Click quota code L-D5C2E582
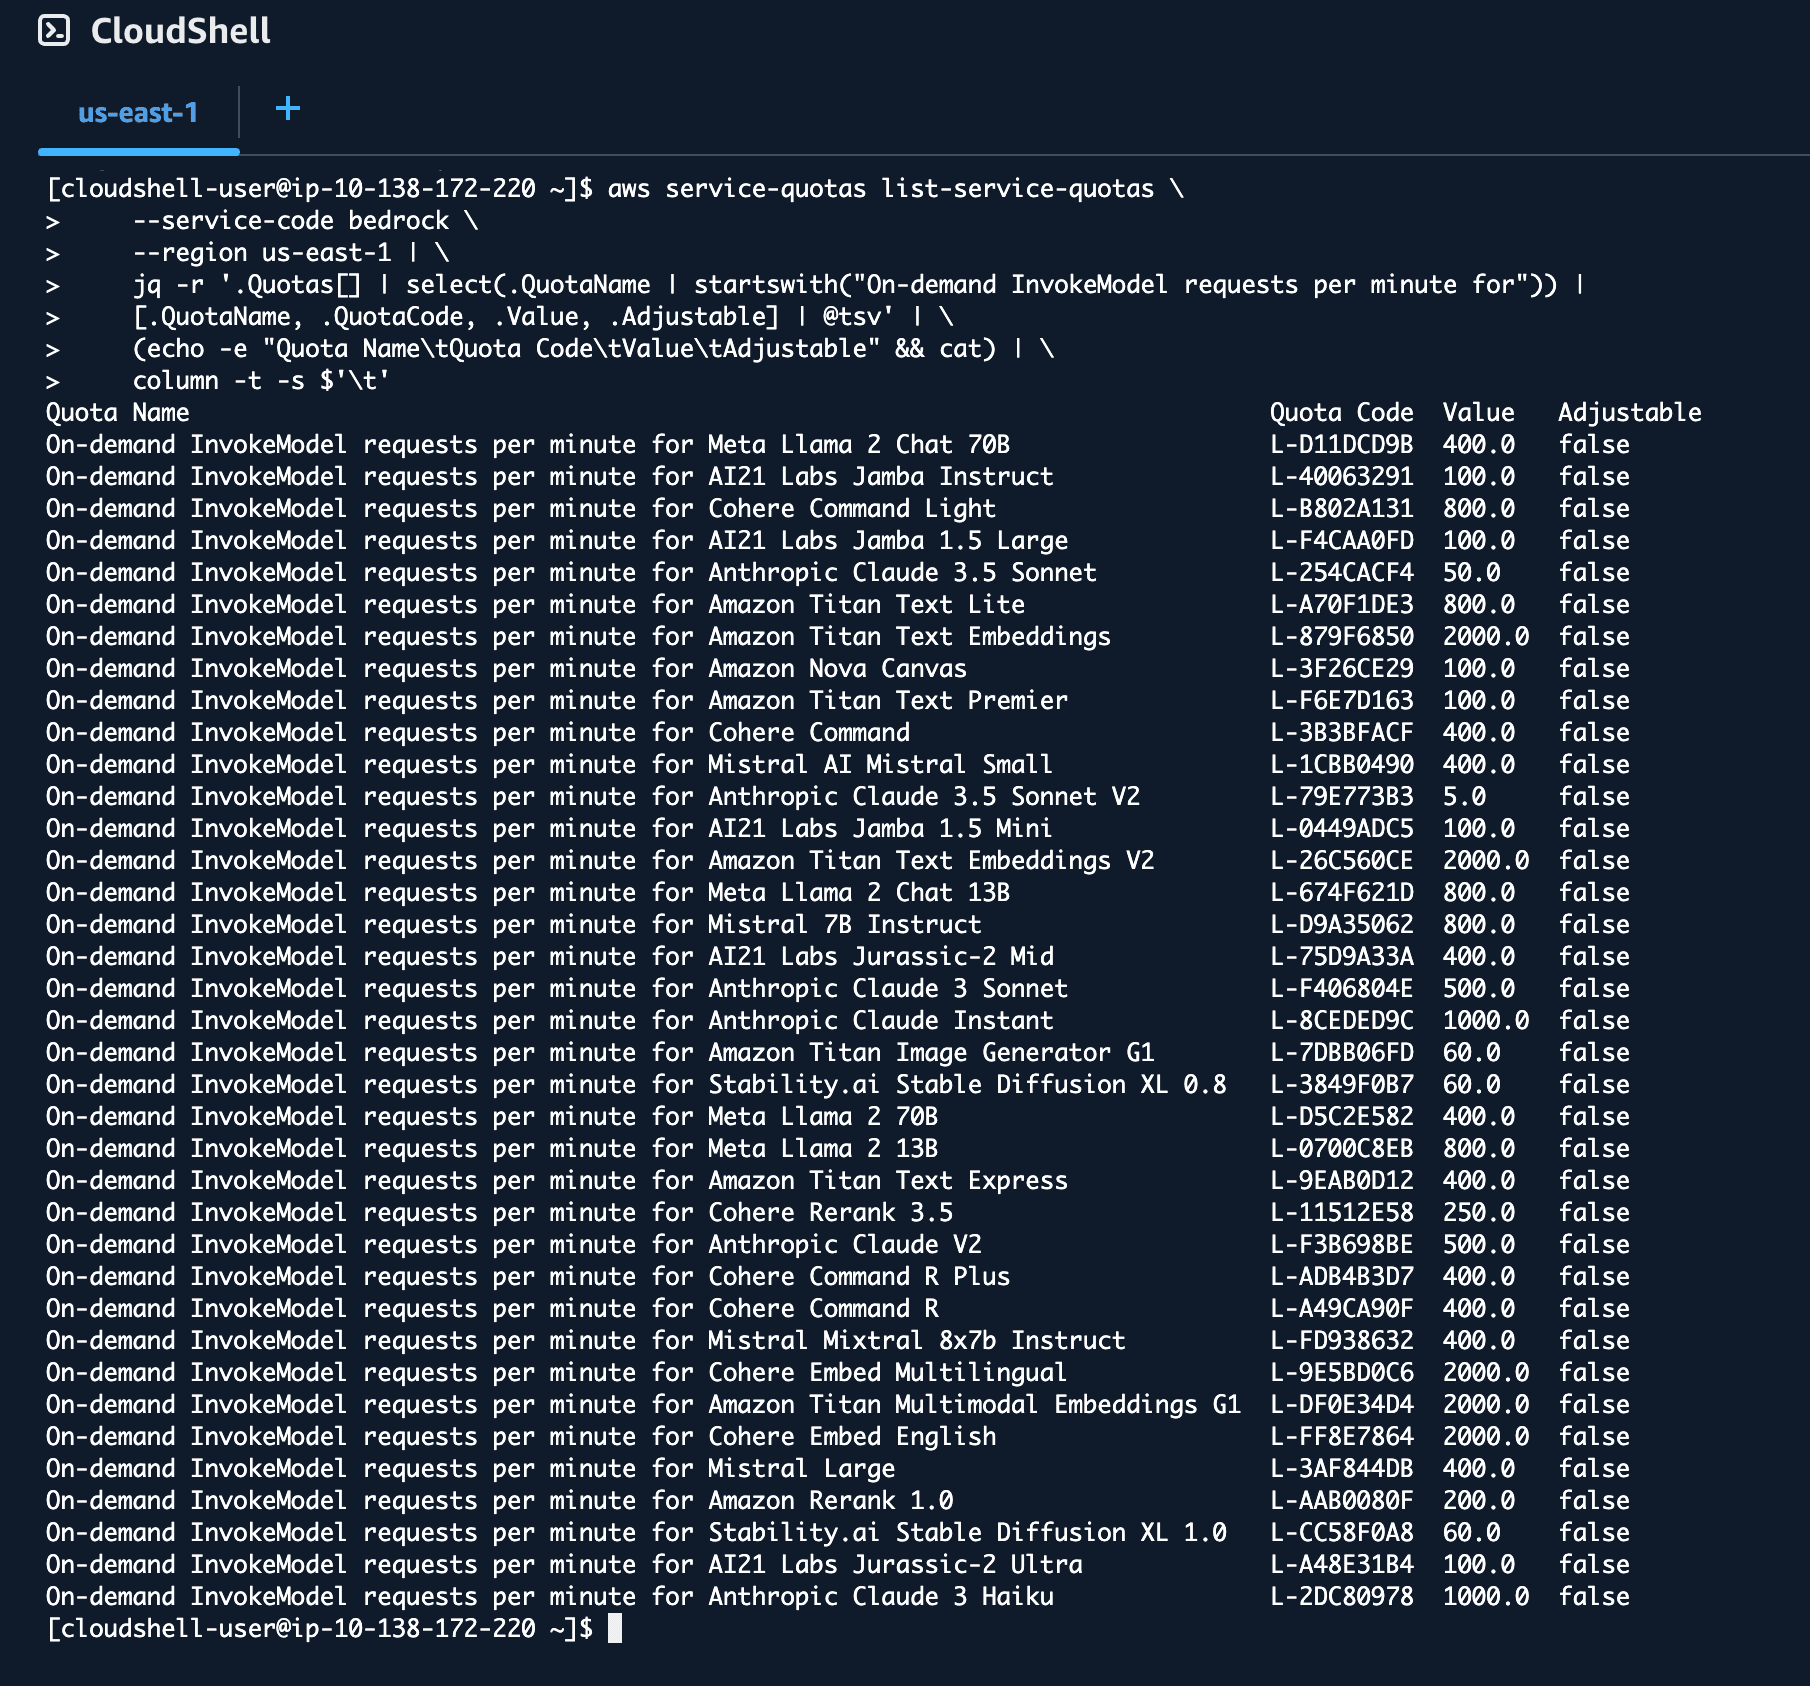This screenshot has width=1810, height=1686. tap(1341, 1116)
